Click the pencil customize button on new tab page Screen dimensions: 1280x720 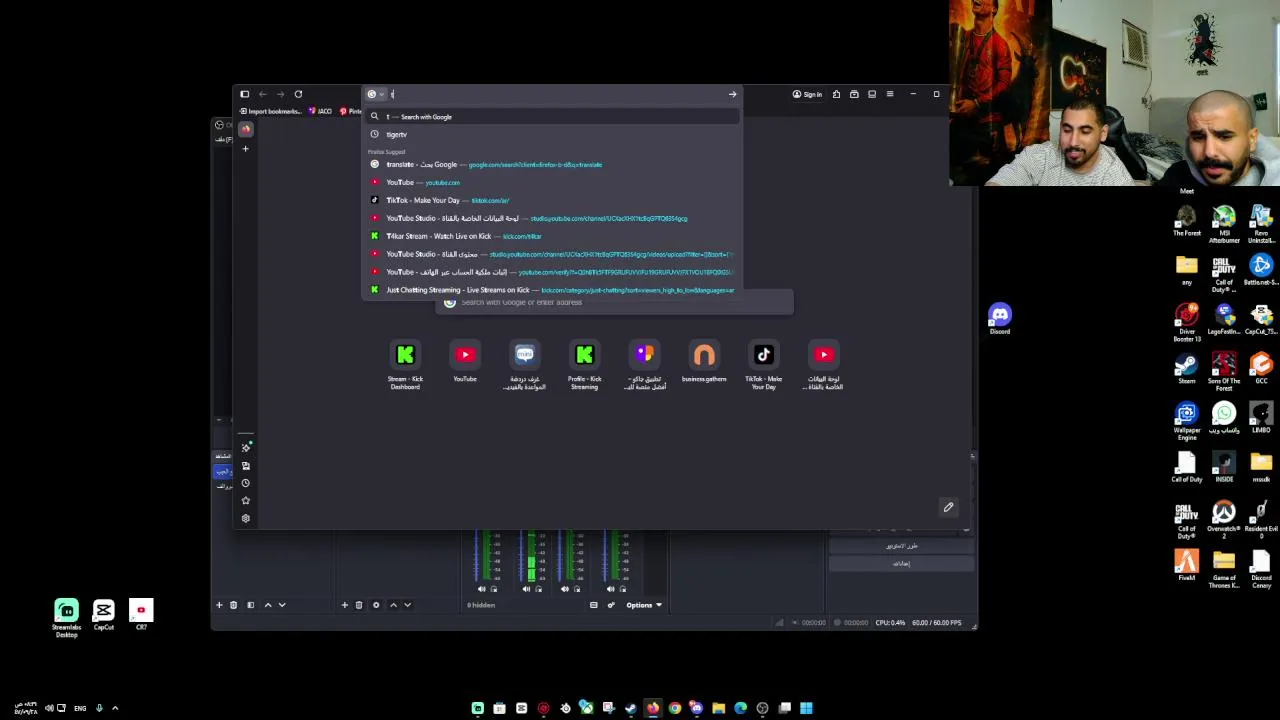pyautogui.click(x=948, y=507)
